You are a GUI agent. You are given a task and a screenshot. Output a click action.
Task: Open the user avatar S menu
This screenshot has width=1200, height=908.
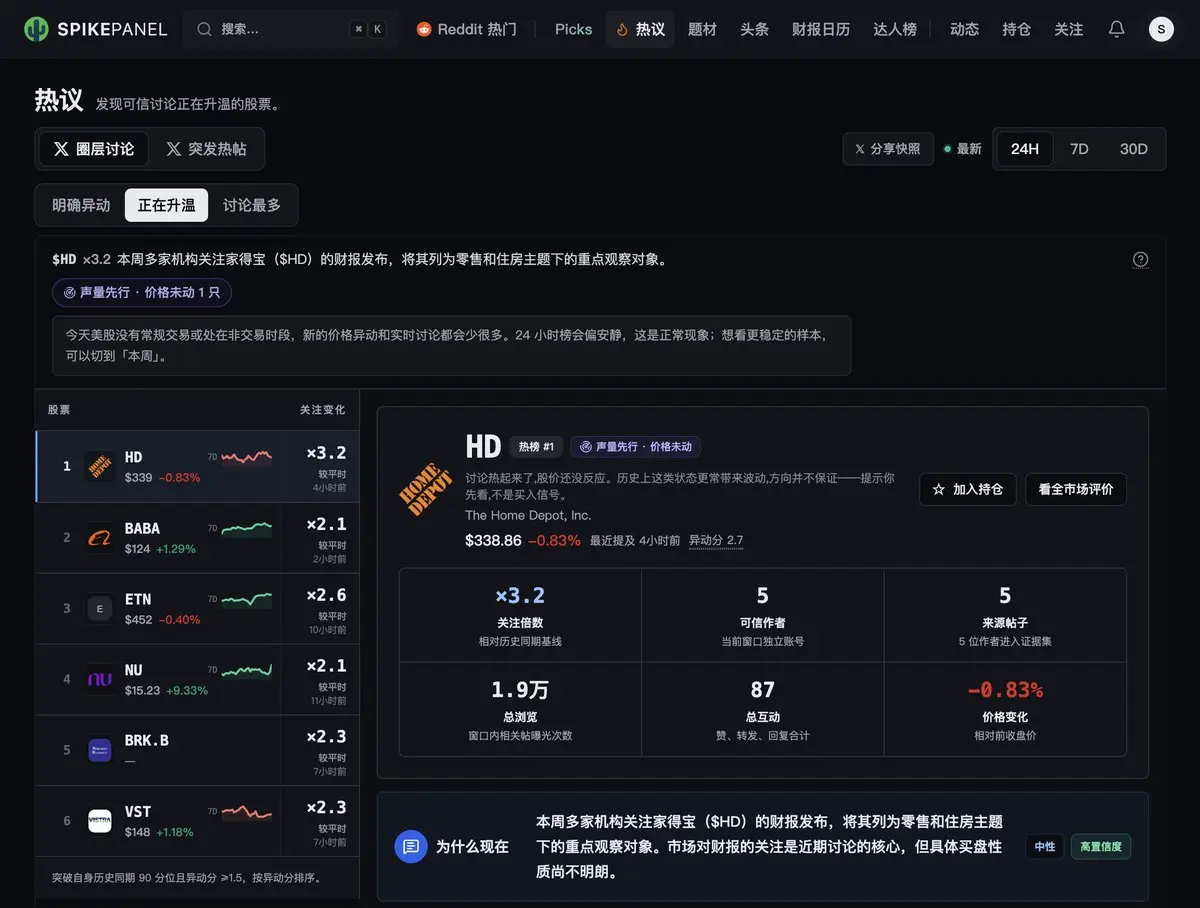[1161, 29]
